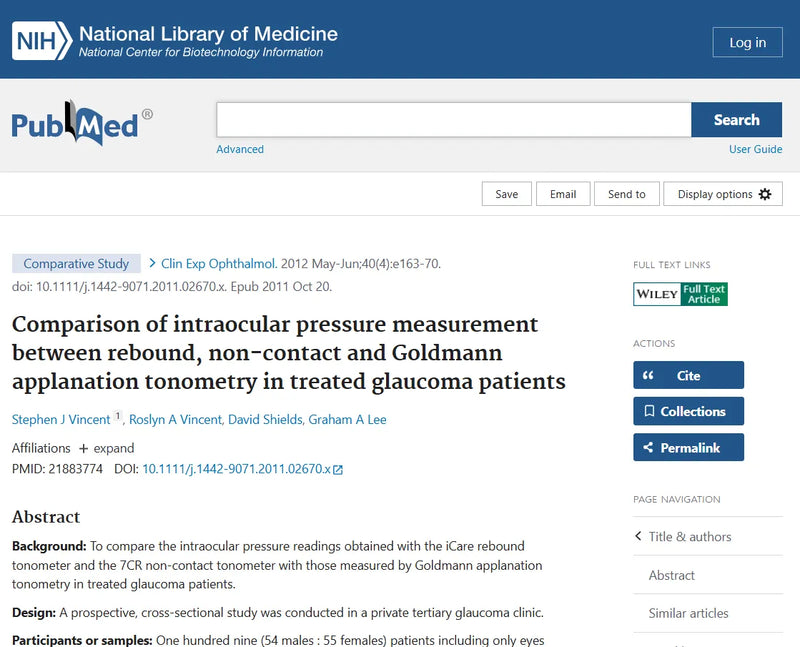Click the quotation mark icon on Cite
Viewport: 800px width, 647px height.
(648, 376)
